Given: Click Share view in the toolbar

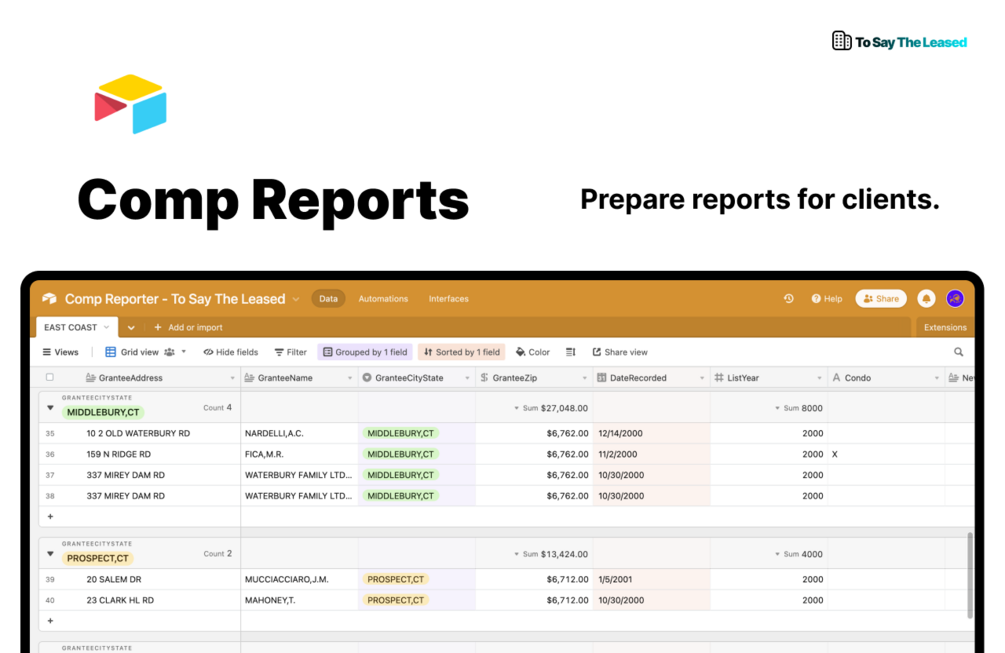Looking at the screenshot, I should click(x=620, y=352).
